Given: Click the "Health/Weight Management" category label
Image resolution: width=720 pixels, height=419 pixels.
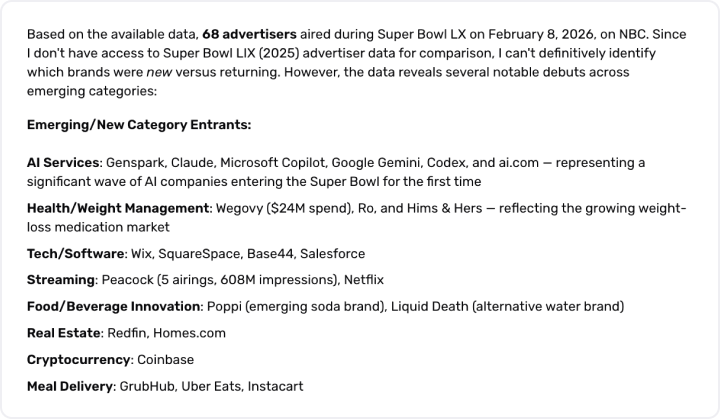Looking at the screenshot, I should [118, 208].
